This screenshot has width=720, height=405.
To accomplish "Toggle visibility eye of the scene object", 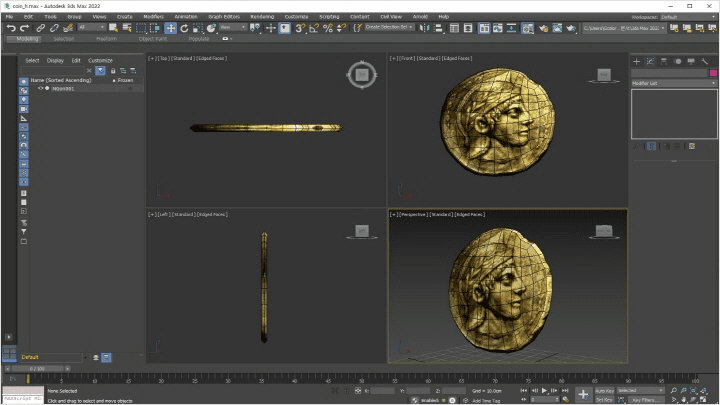I will (40, 88).
